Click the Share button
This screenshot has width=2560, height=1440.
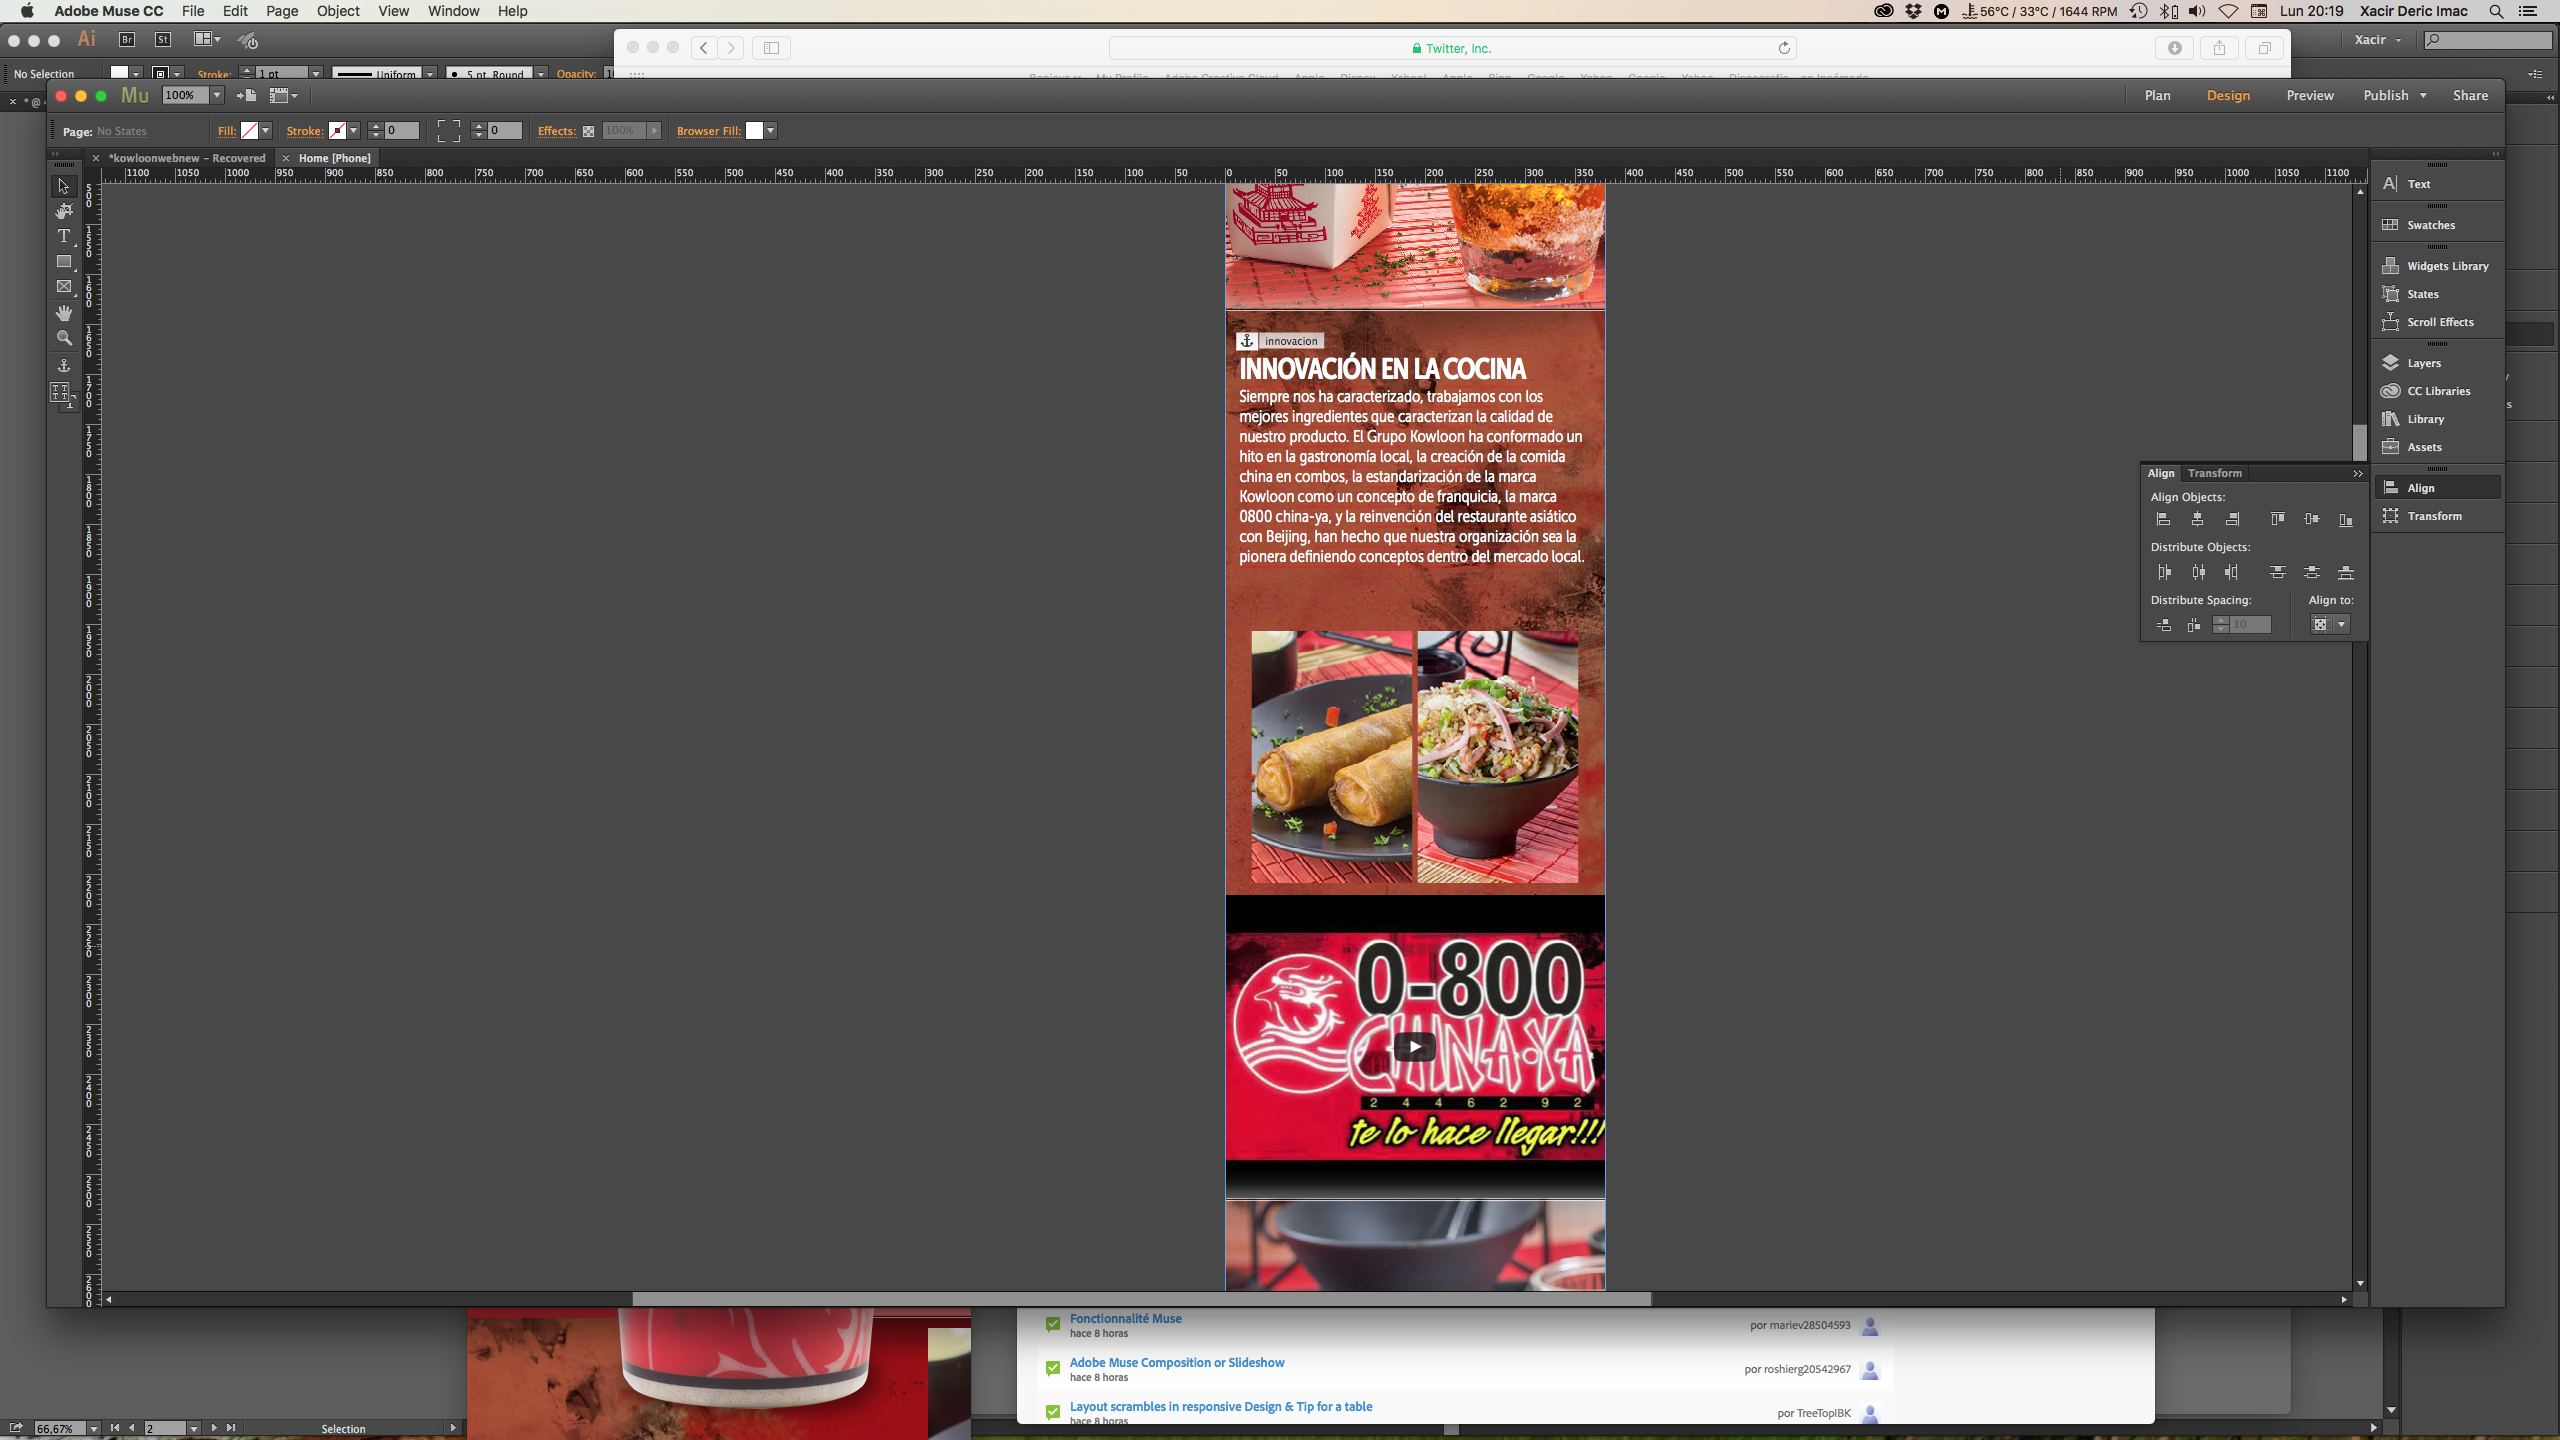[2470, 95]
